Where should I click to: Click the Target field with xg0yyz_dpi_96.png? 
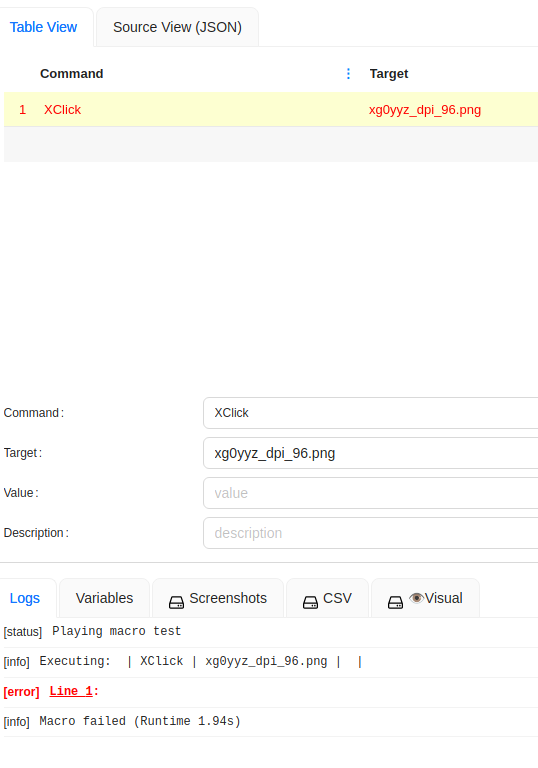coord(371,453)
